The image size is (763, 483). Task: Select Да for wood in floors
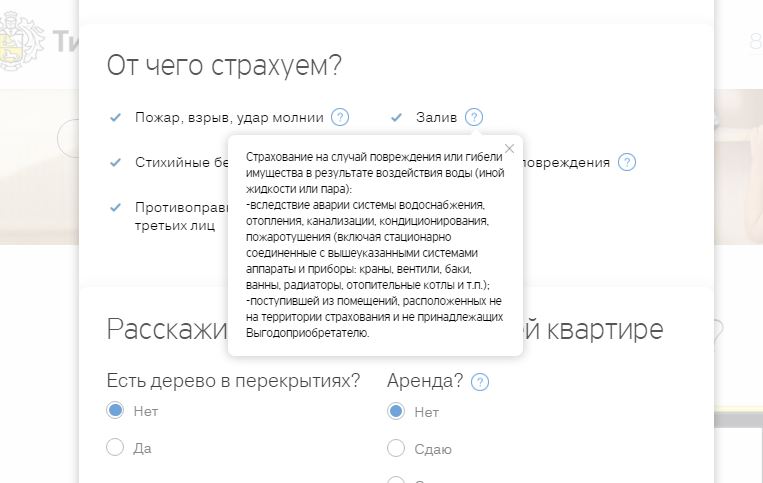pyautogui.click(x=115, y=447)
